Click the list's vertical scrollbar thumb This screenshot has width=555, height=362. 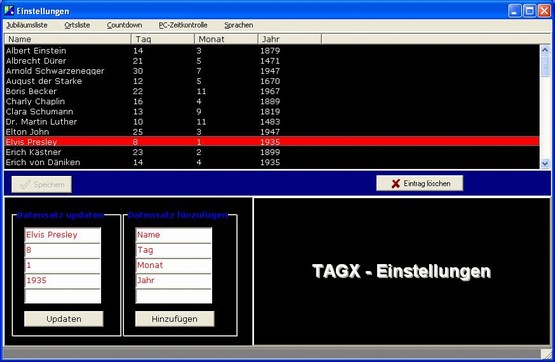[x=545, y=65]
